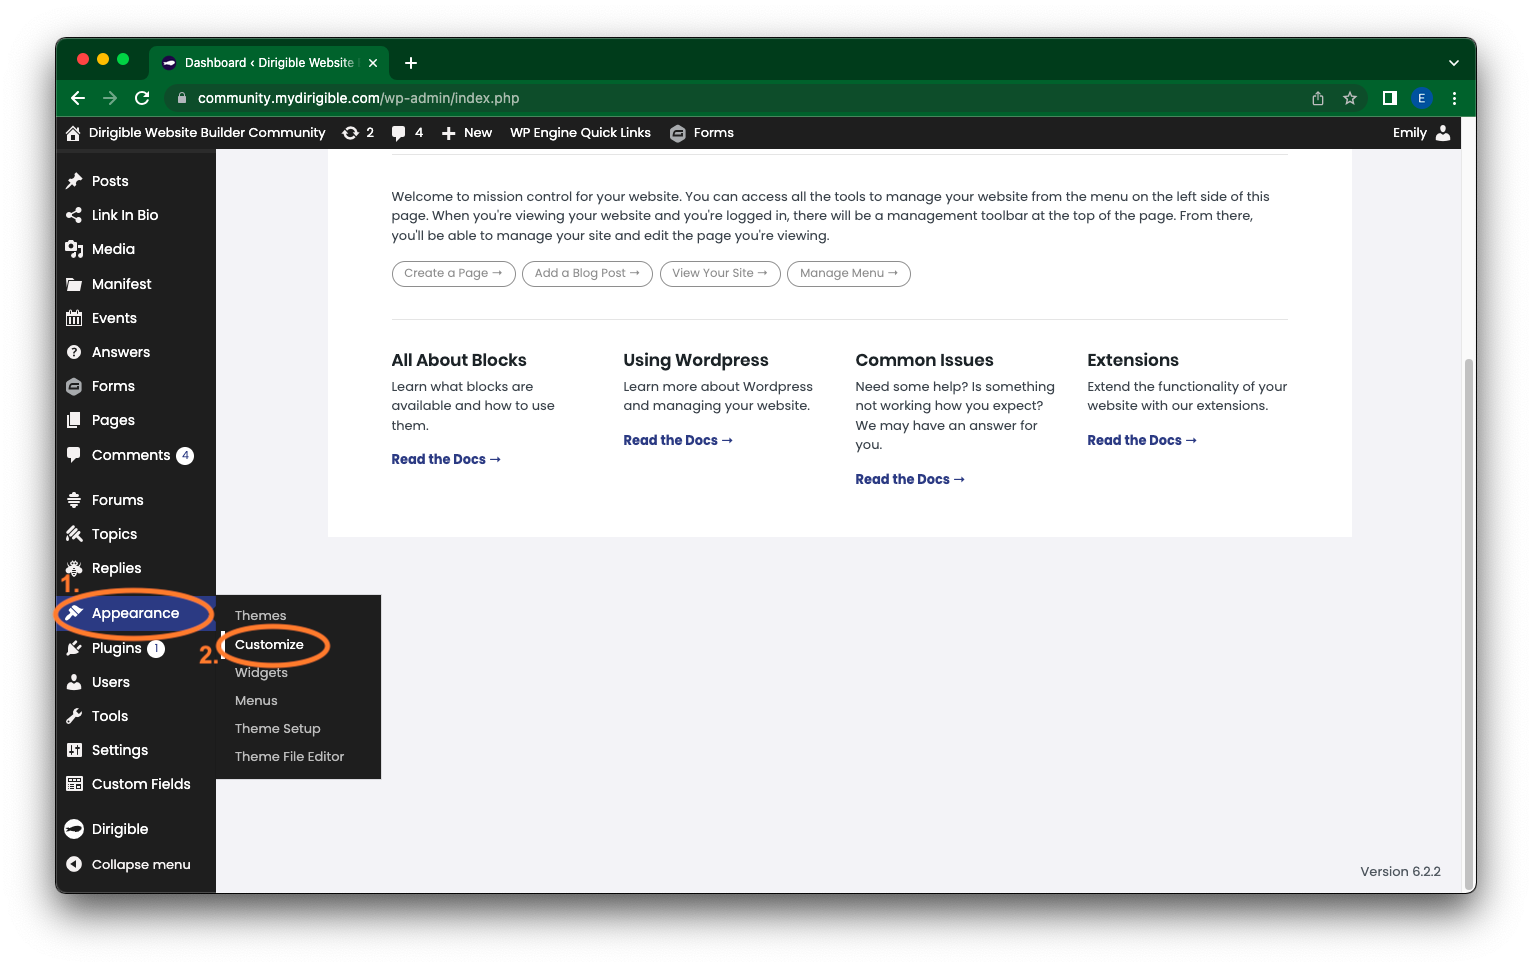The image size is (1532, 967).
Task: Click the Topics icon in sidebar
Action: (74, 534)
